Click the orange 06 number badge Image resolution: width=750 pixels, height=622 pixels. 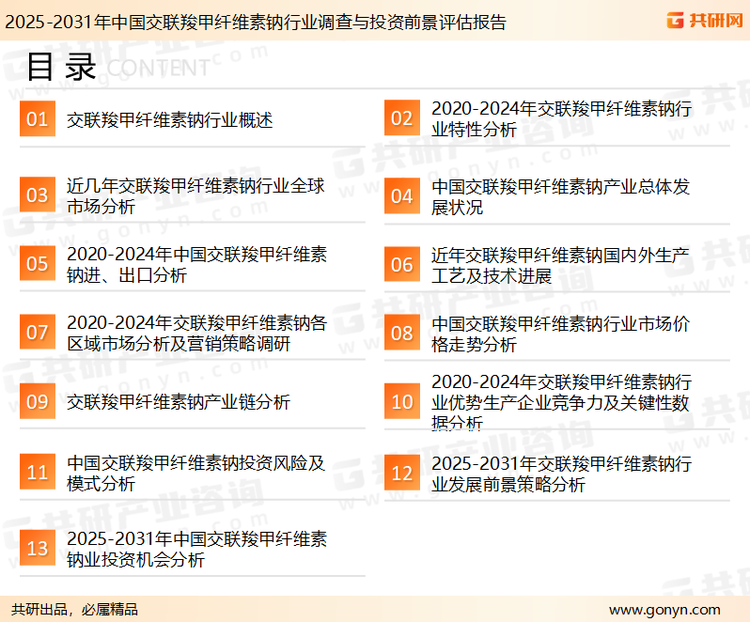(402, 264)
